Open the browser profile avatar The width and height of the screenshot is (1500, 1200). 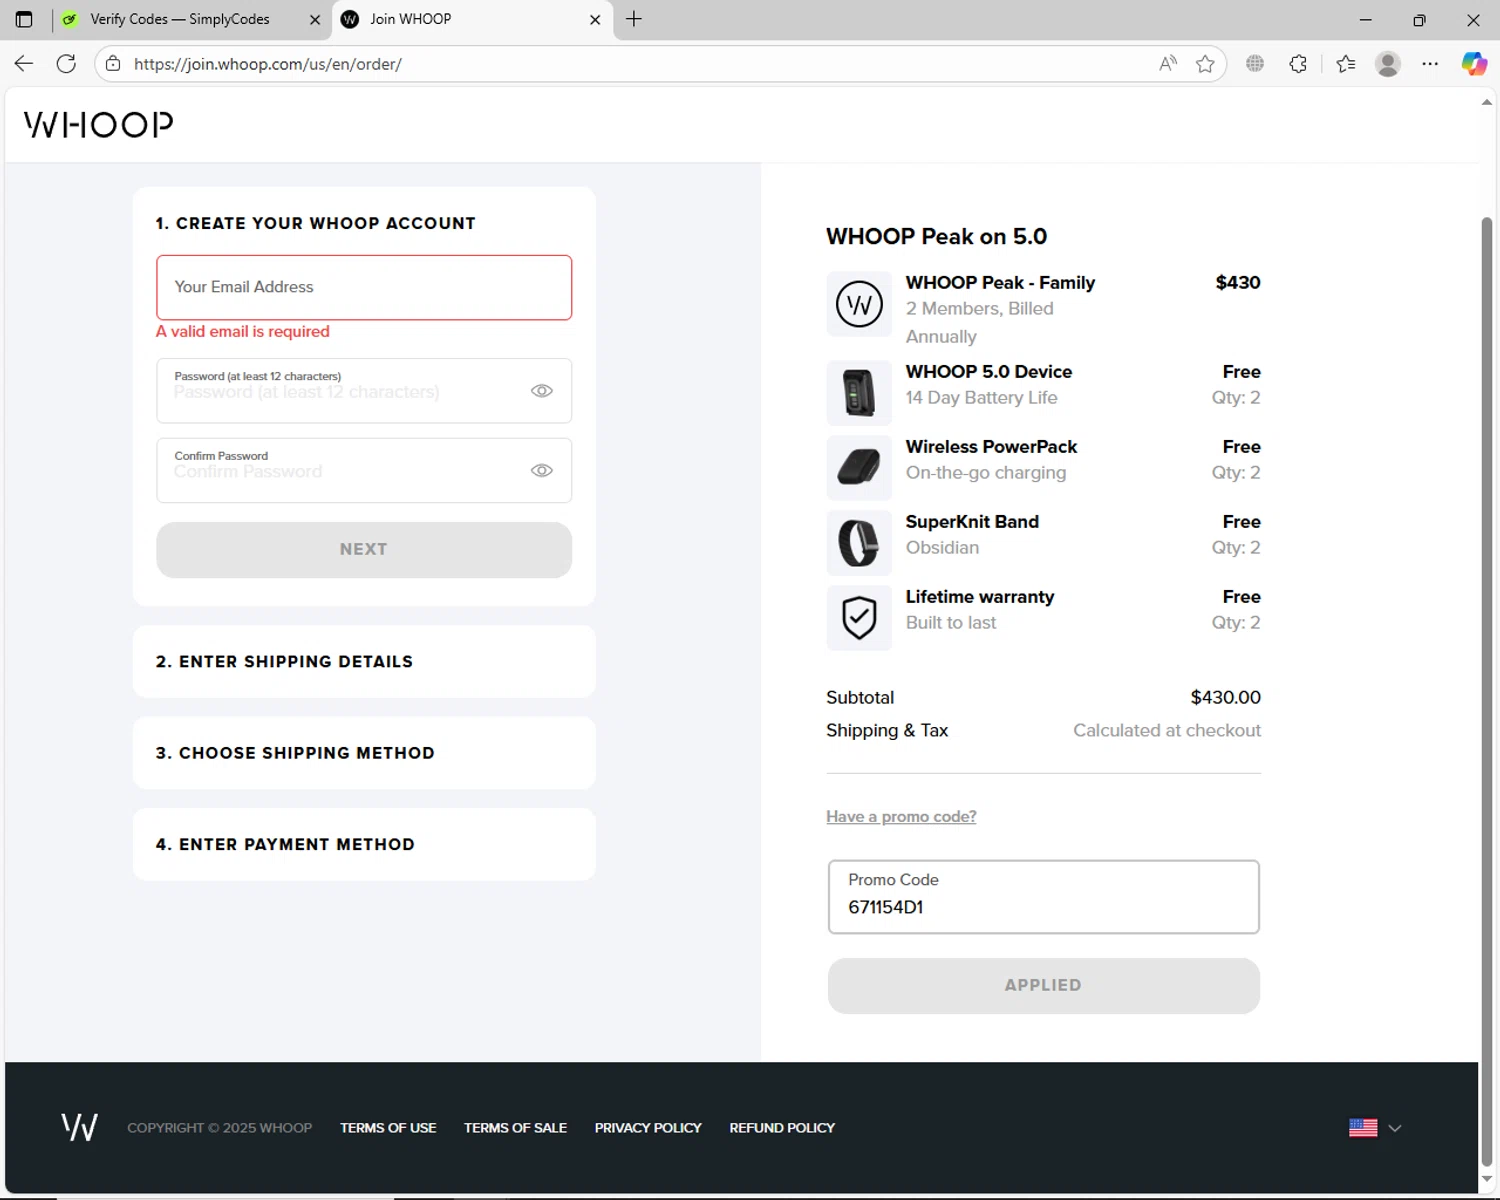pyautogui.click(x=1388, y=64)
